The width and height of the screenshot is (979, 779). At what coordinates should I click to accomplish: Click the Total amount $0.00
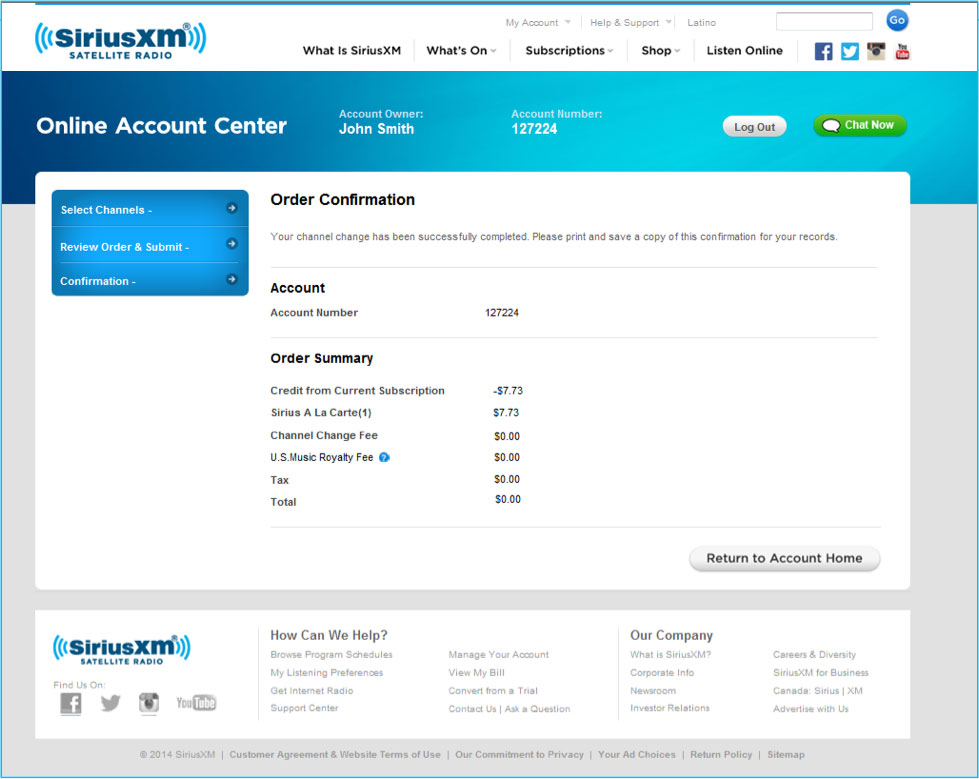[x=508, y=499]
